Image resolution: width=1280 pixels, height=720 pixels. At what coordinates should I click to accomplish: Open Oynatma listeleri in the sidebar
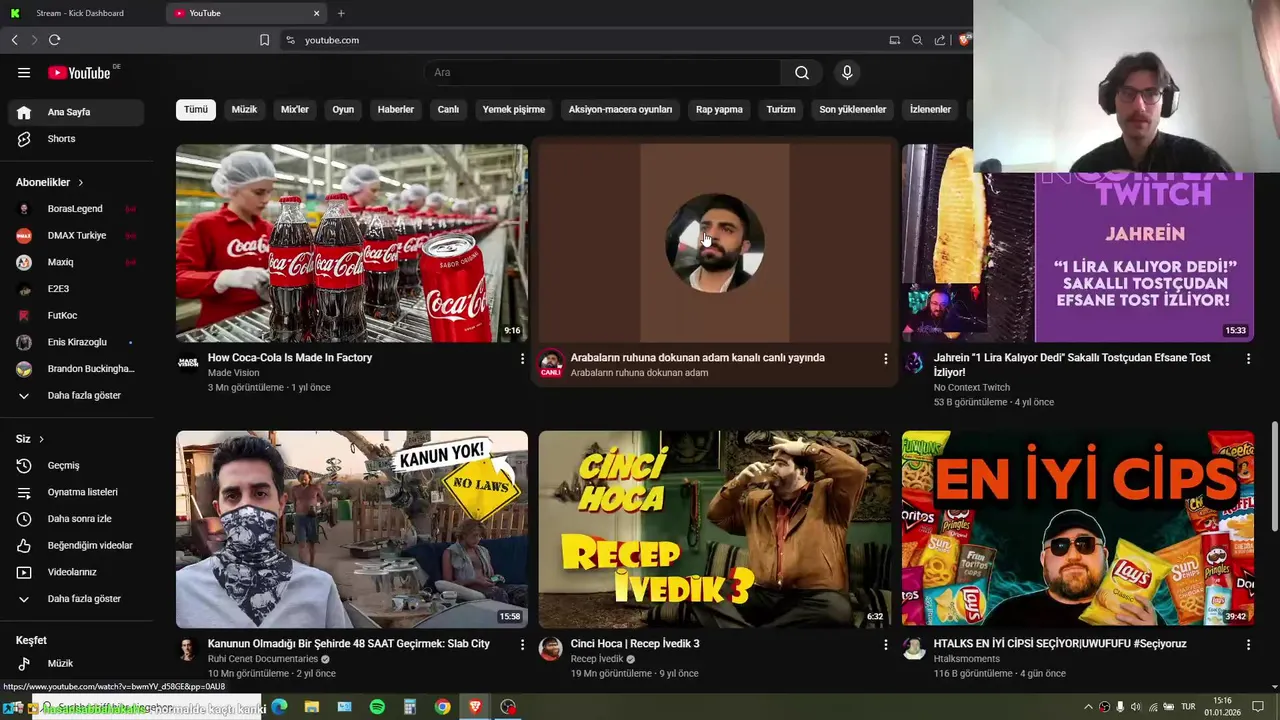click(76, 492)
